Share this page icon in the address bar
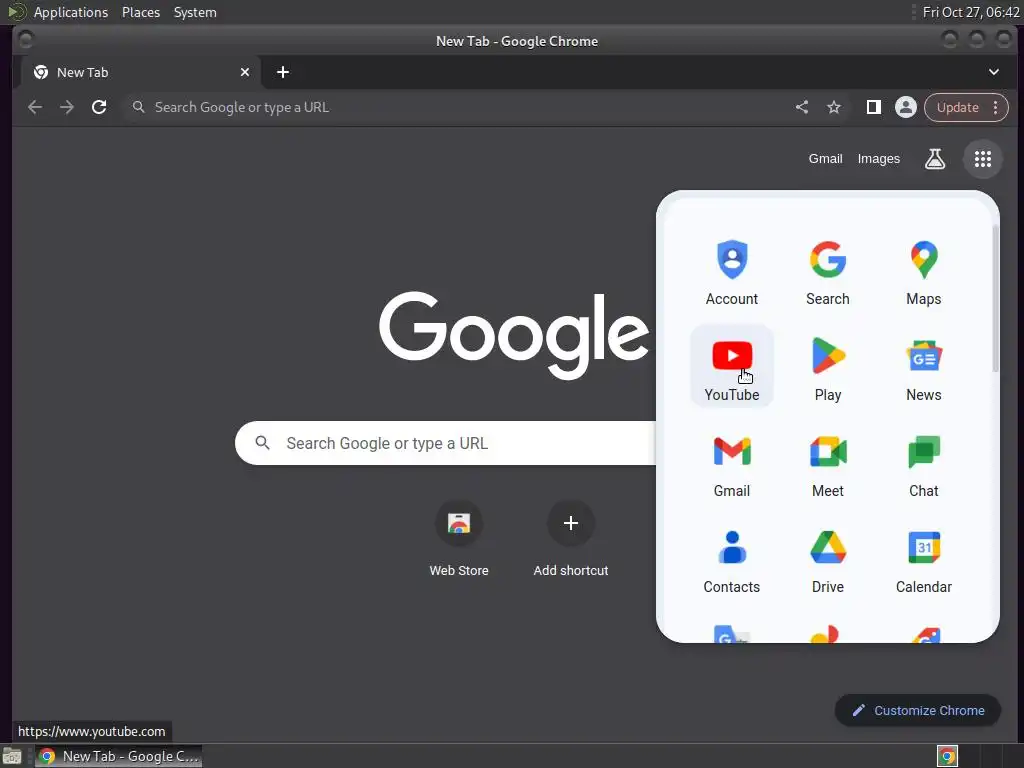This screenshot has height=768, width=1024. [x=802, y=107]
